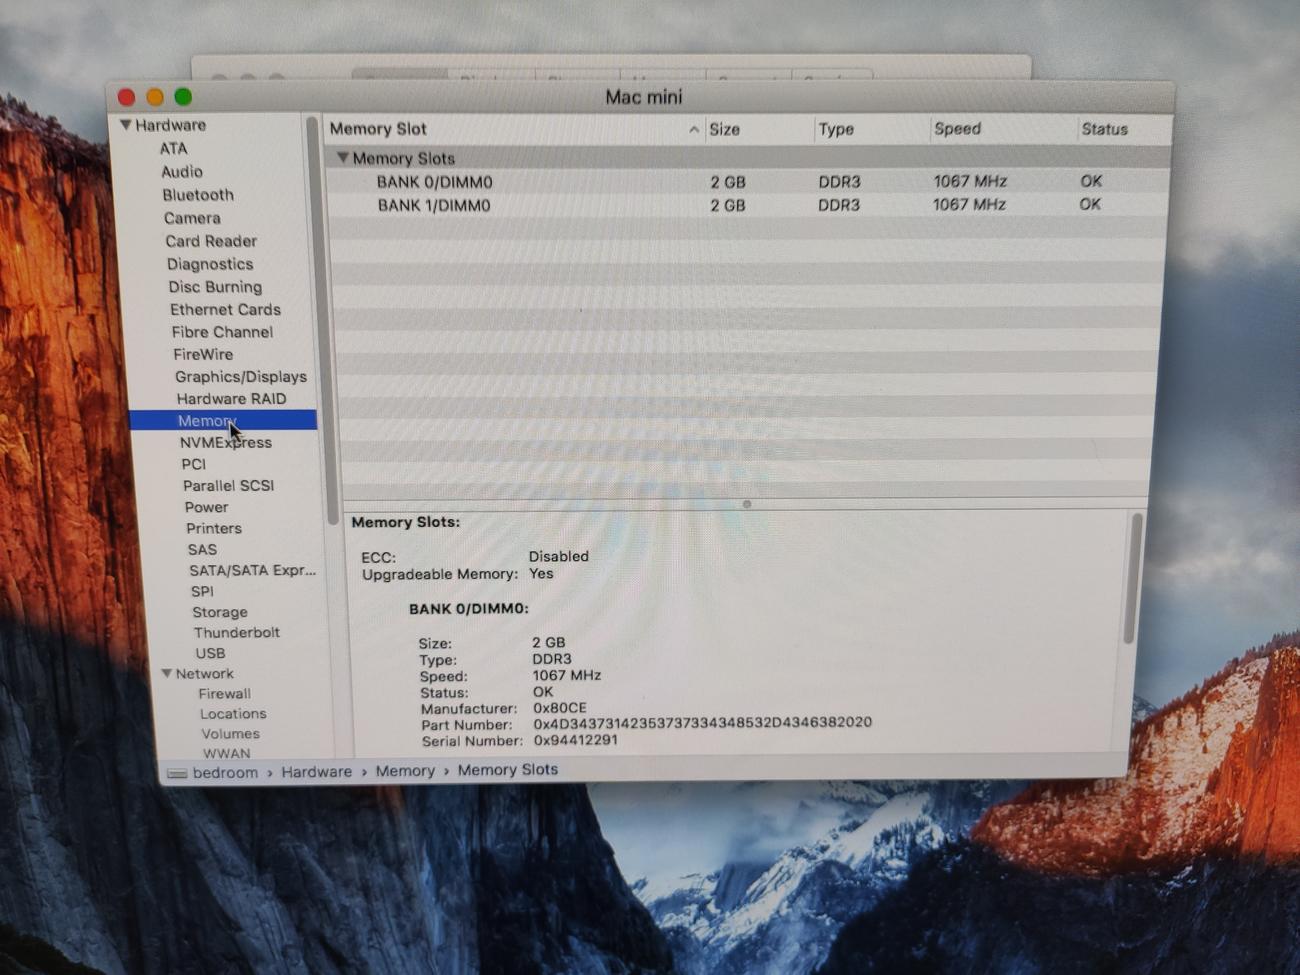Image resolution: width=1300 pixels, height=975 pixels.
Task: Select Diagnostics in the sidebar
Action: [x=210, y=264]
